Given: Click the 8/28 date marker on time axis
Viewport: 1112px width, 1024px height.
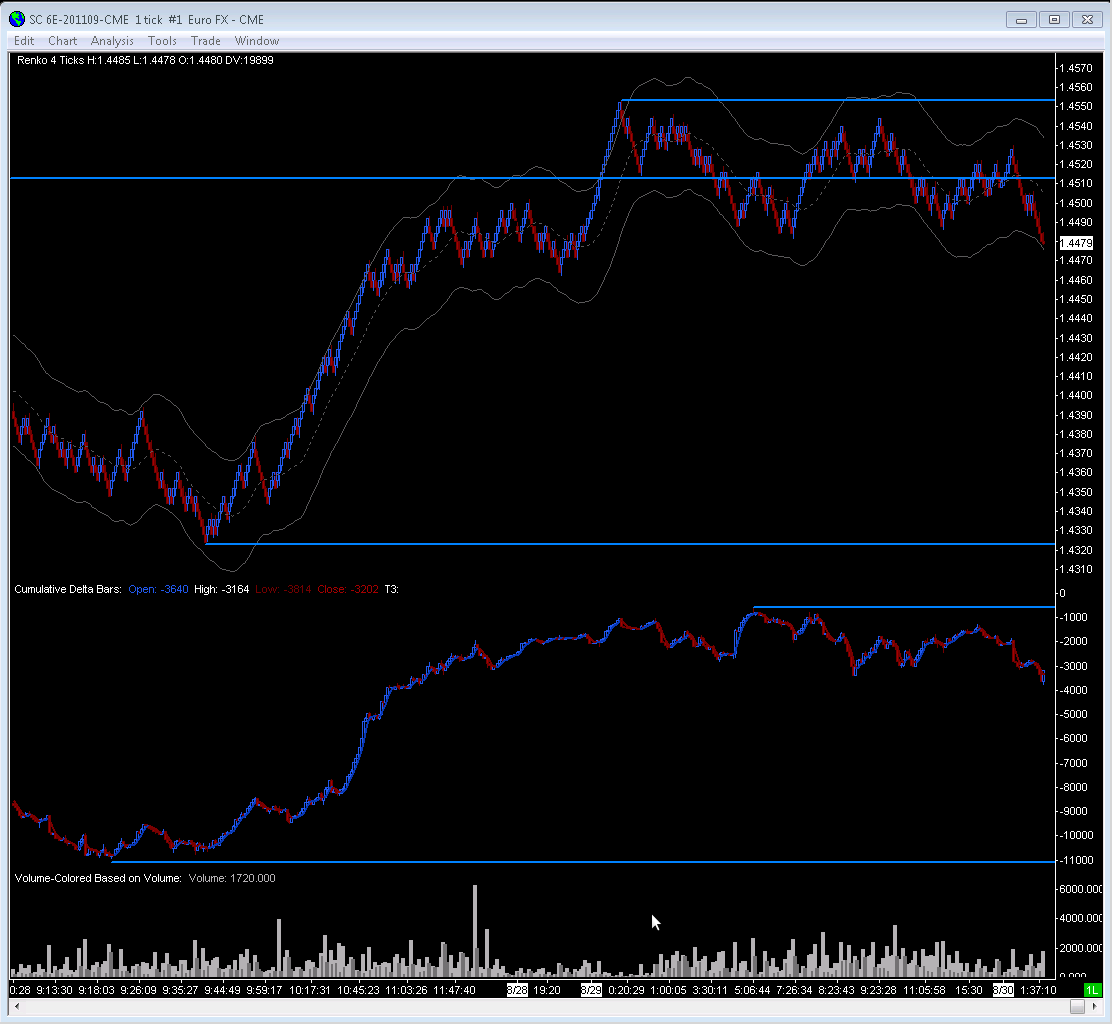Looking at the screenshot, I should pyautogui.click(x=517, y=990).
